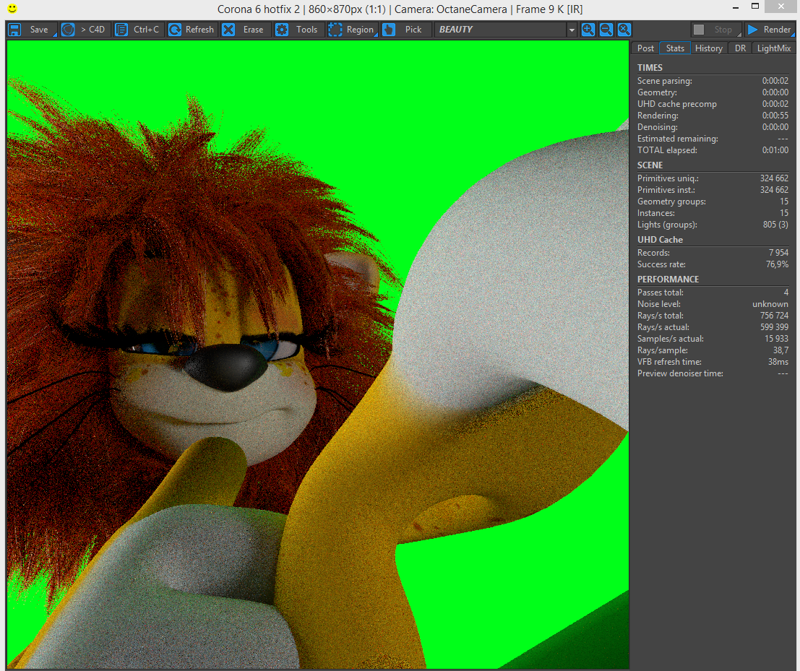The width and height of the screenshot is (800, 671).
Task: Click the 'Lights (groups):' row
Action: point(712,225)
